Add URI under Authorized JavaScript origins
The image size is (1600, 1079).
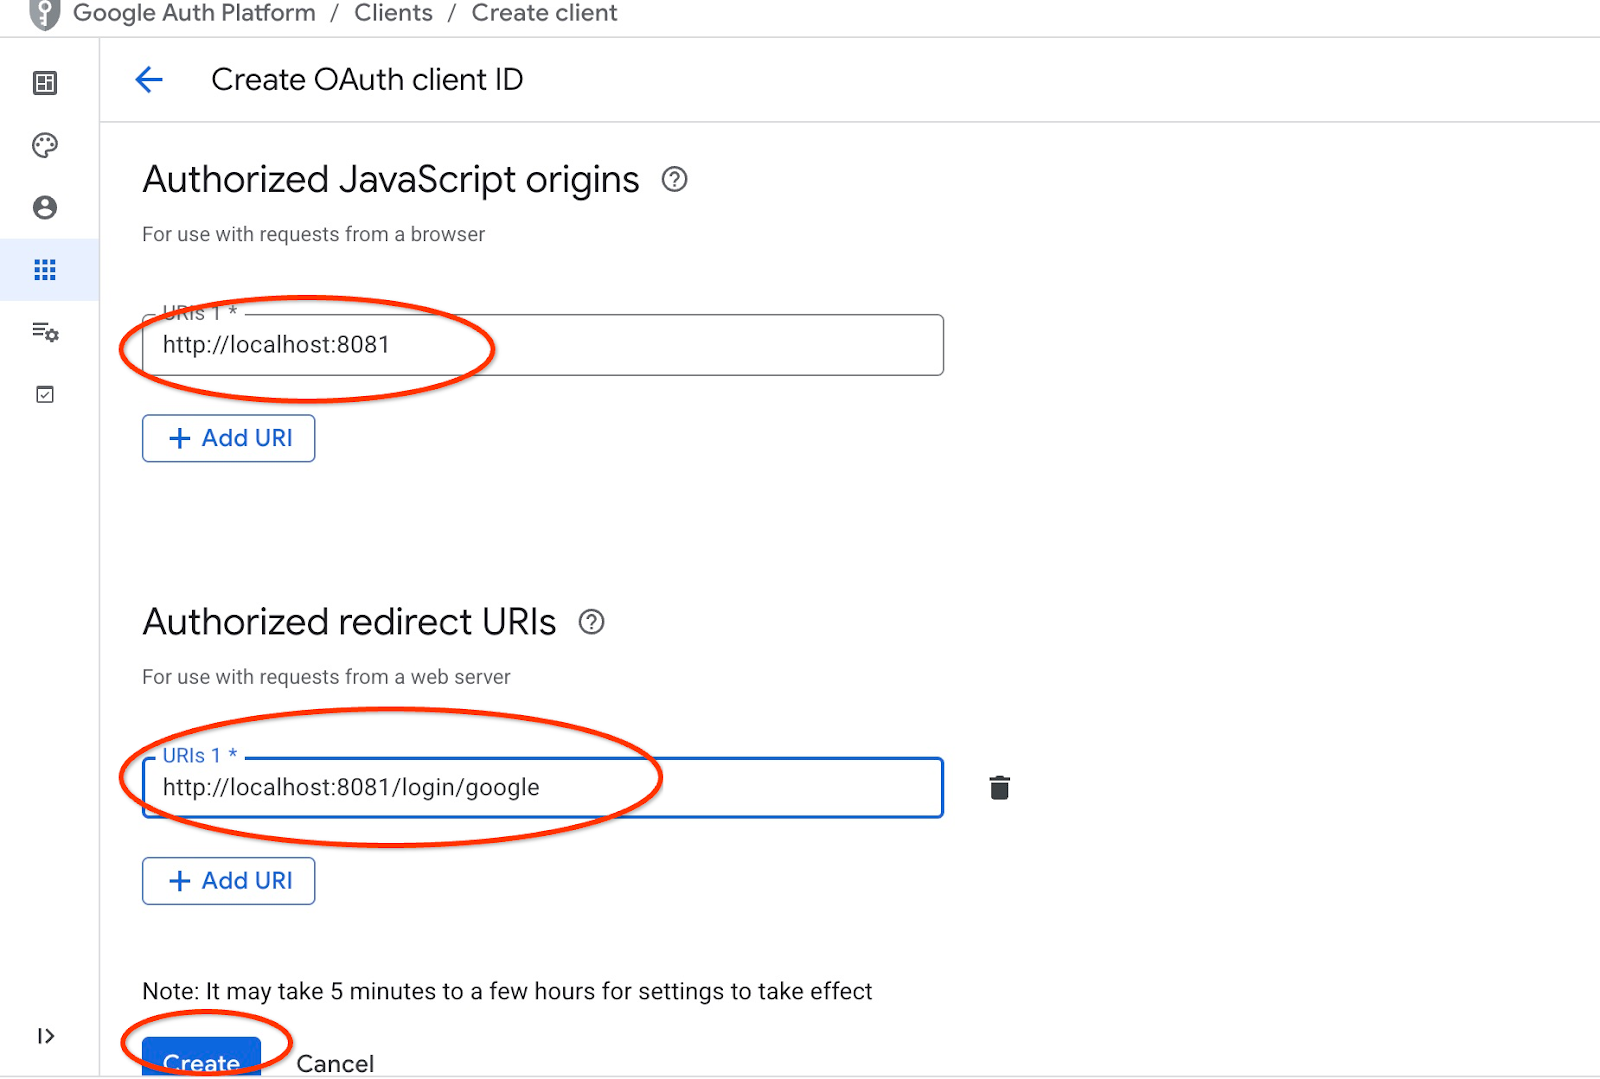click(x=229, y=439)
